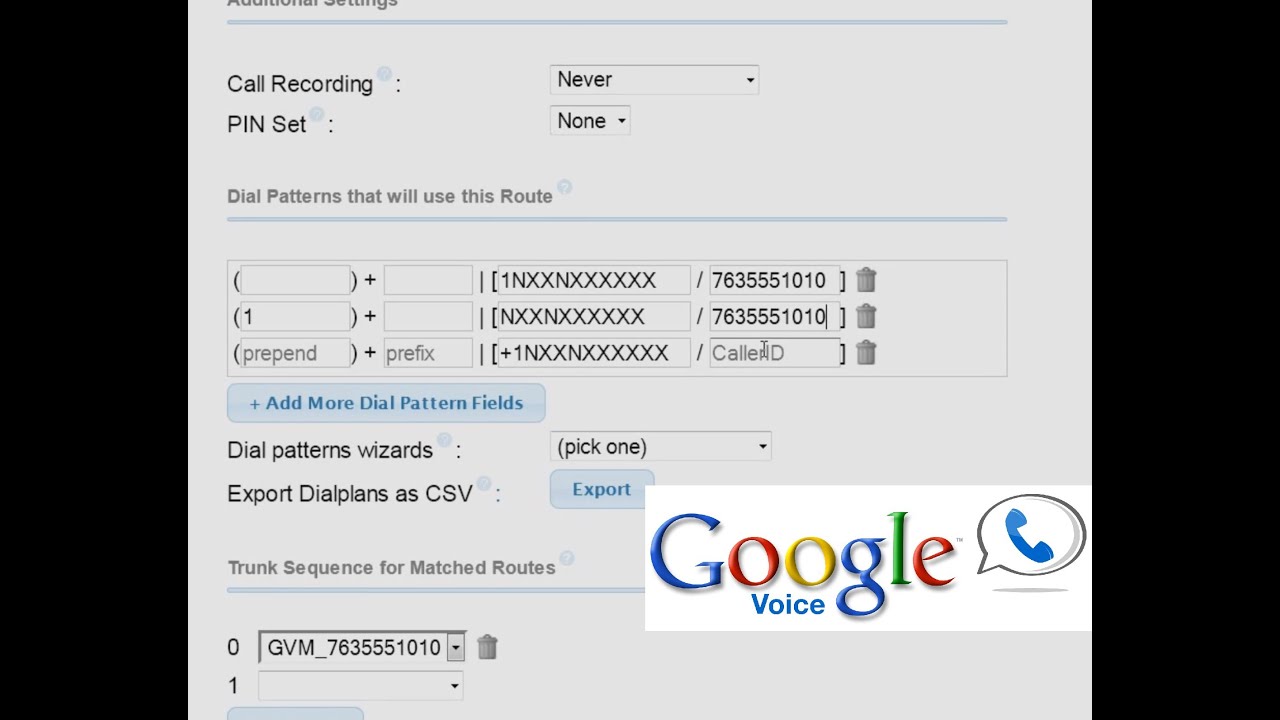
Task: Trash the +1NXXNXXXXXX dial pattern row
Action: [x=866, y=352]
